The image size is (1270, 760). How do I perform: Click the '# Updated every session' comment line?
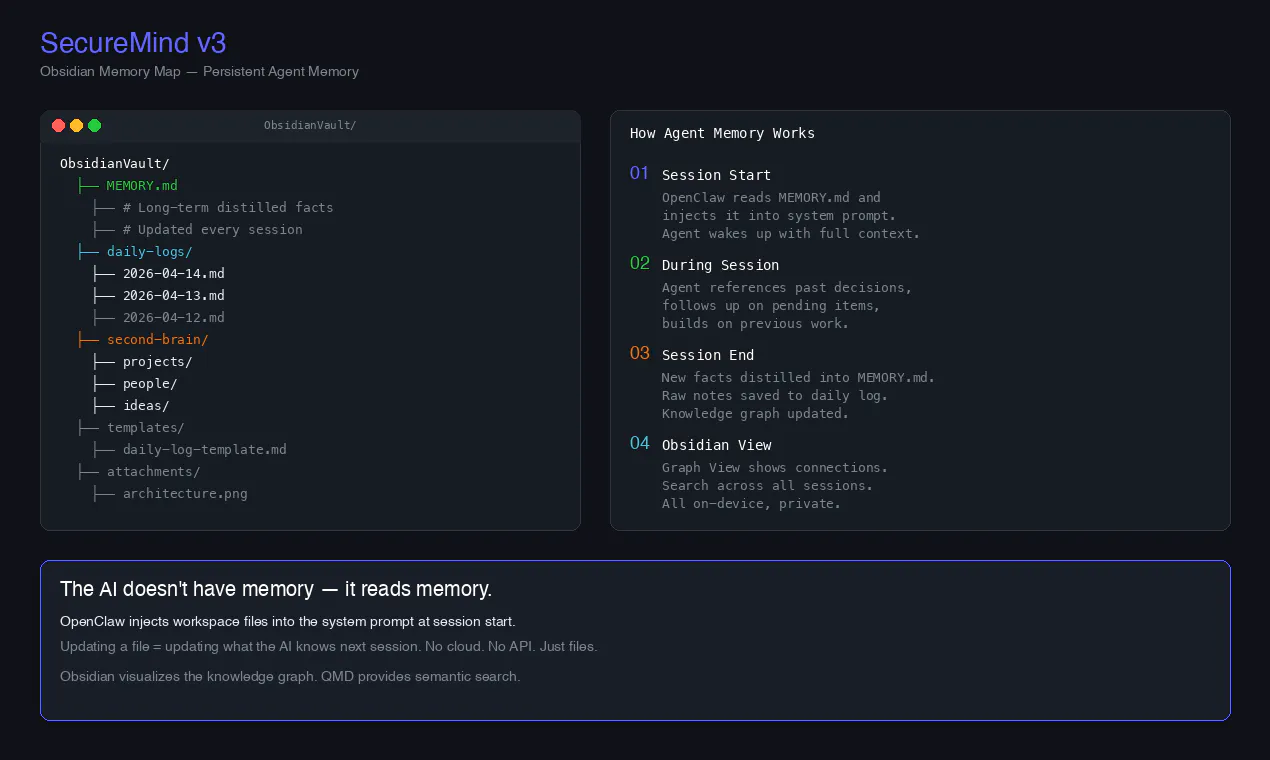point(213,229)
